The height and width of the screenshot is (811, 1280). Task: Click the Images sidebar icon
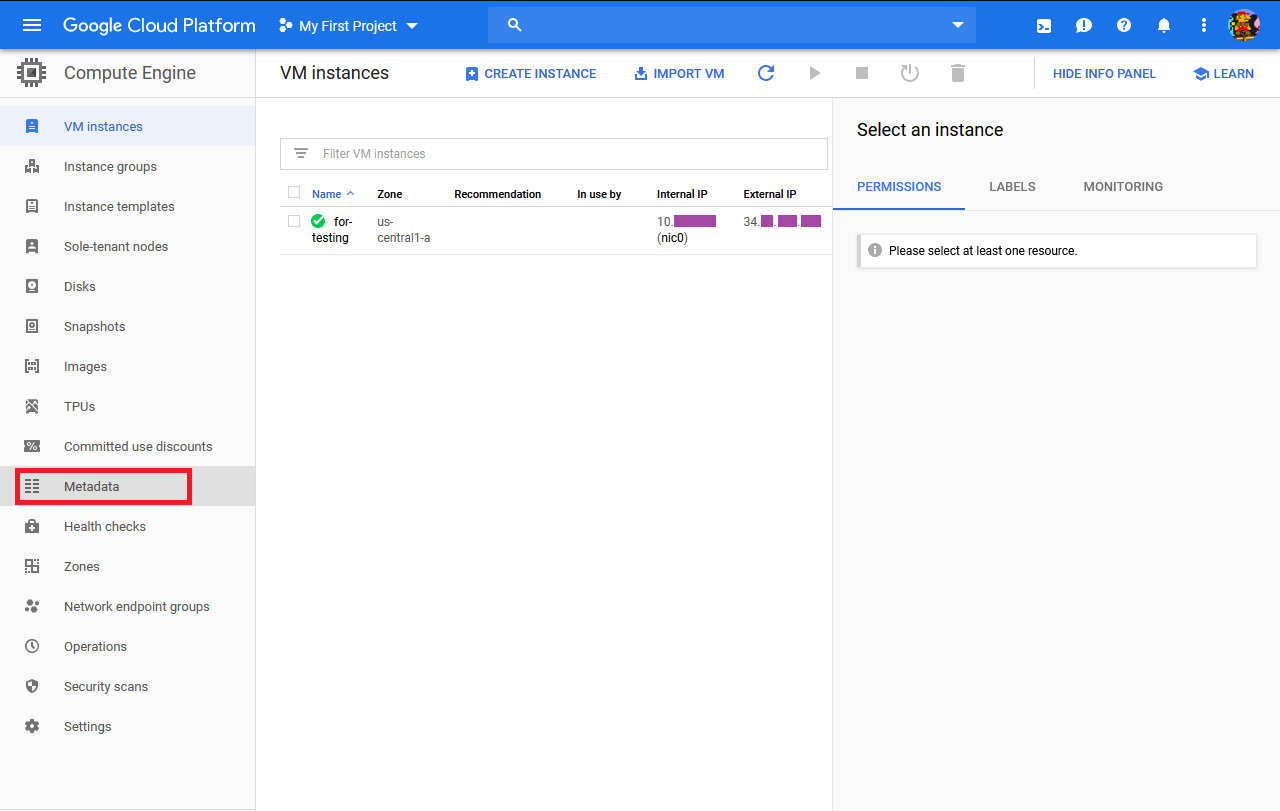coord(32,366)
